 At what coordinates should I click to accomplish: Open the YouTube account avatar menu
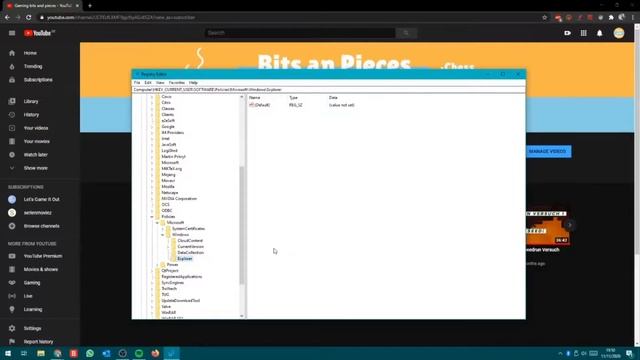619,33
